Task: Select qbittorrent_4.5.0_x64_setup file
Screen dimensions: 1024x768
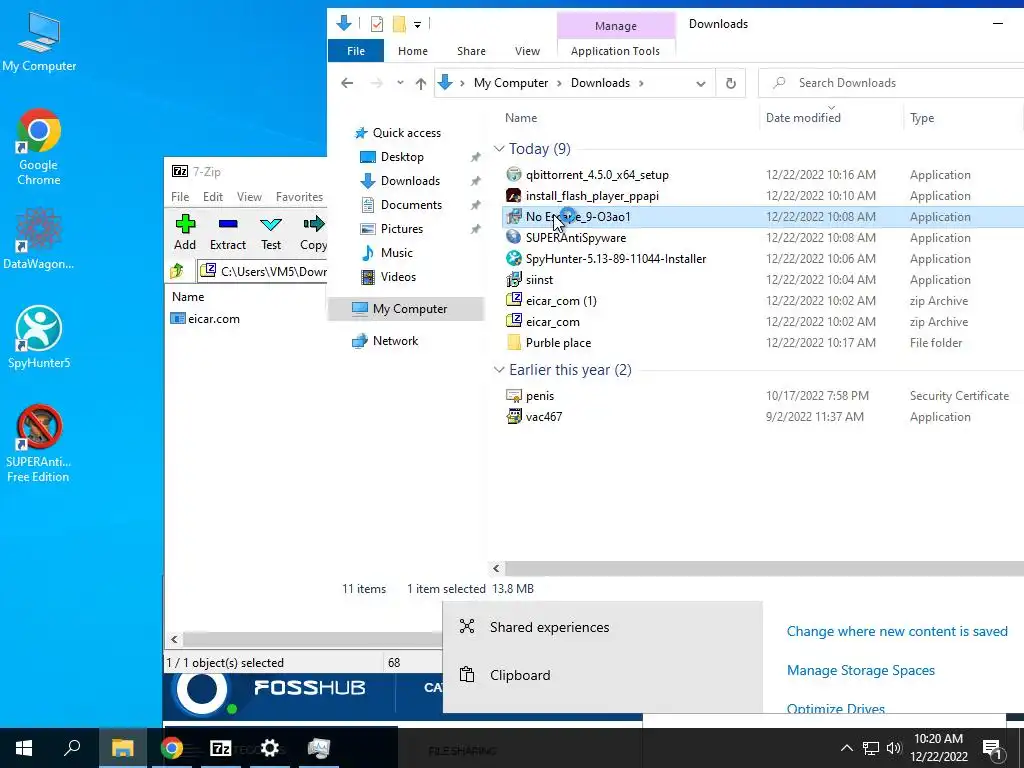Action: click(597, 175)
